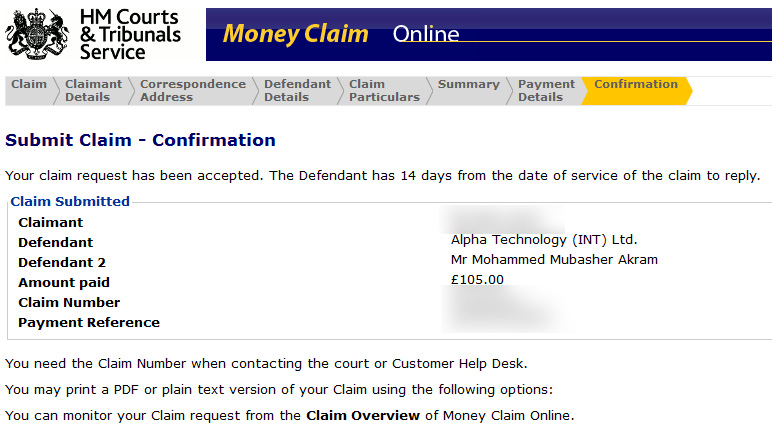Image resolution: width=772 pixels, height=444 pixels.
Task: Go to Claimant Details step
Action: [x=93, y=91]
